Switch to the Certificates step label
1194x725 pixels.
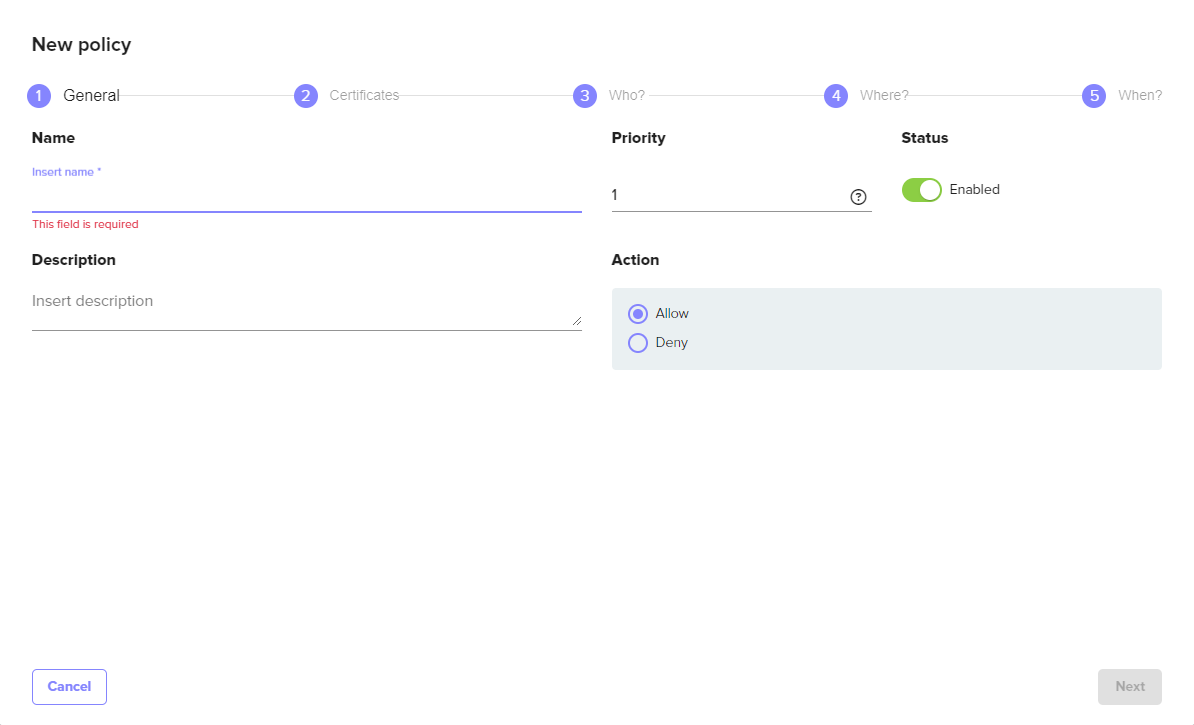coord(364,96)
